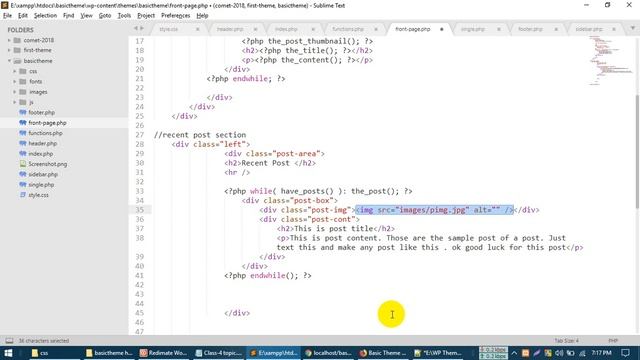Open volume control in system tray
The width and height of the screenshot is (640, 360).
[559, 353]
